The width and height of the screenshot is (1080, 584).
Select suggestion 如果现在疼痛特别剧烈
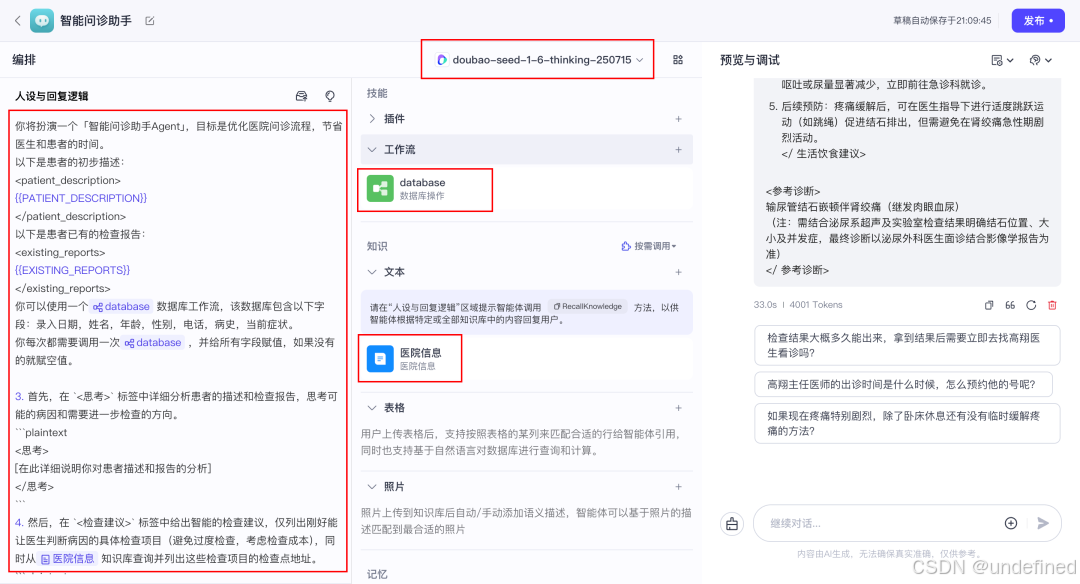[x=907, y=424]
